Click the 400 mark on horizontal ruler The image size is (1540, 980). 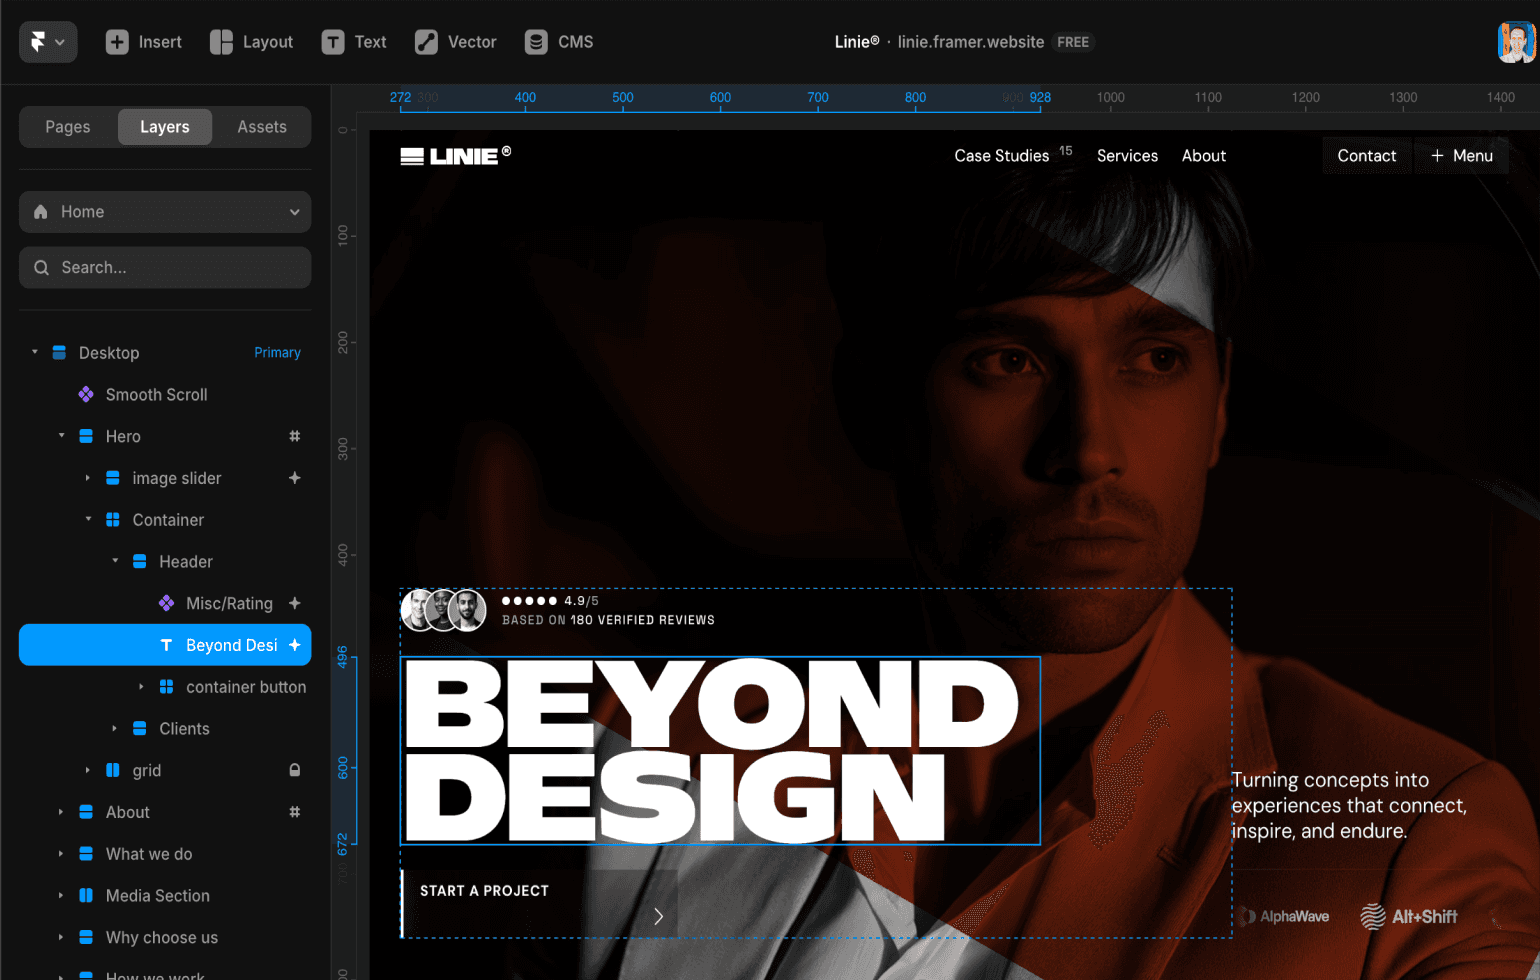click(x=525, y=98)
